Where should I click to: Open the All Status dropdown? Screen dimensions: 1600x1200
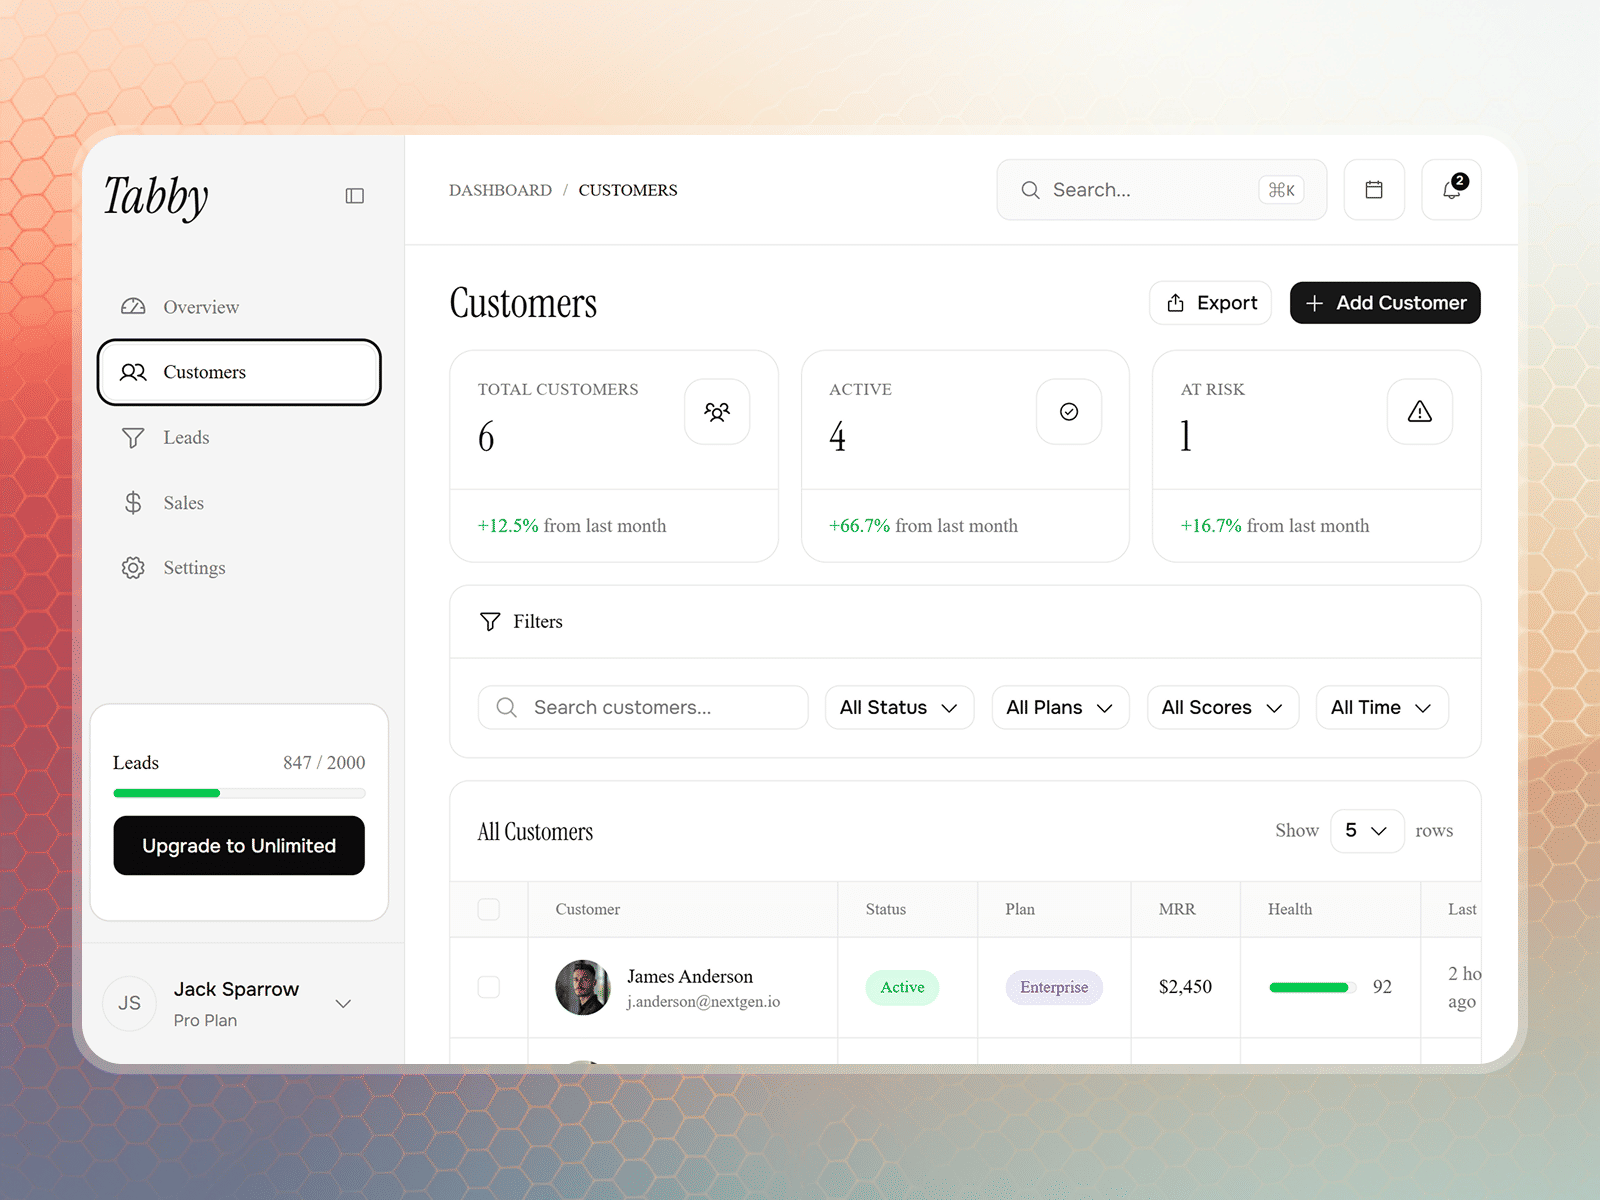(899, 707)
